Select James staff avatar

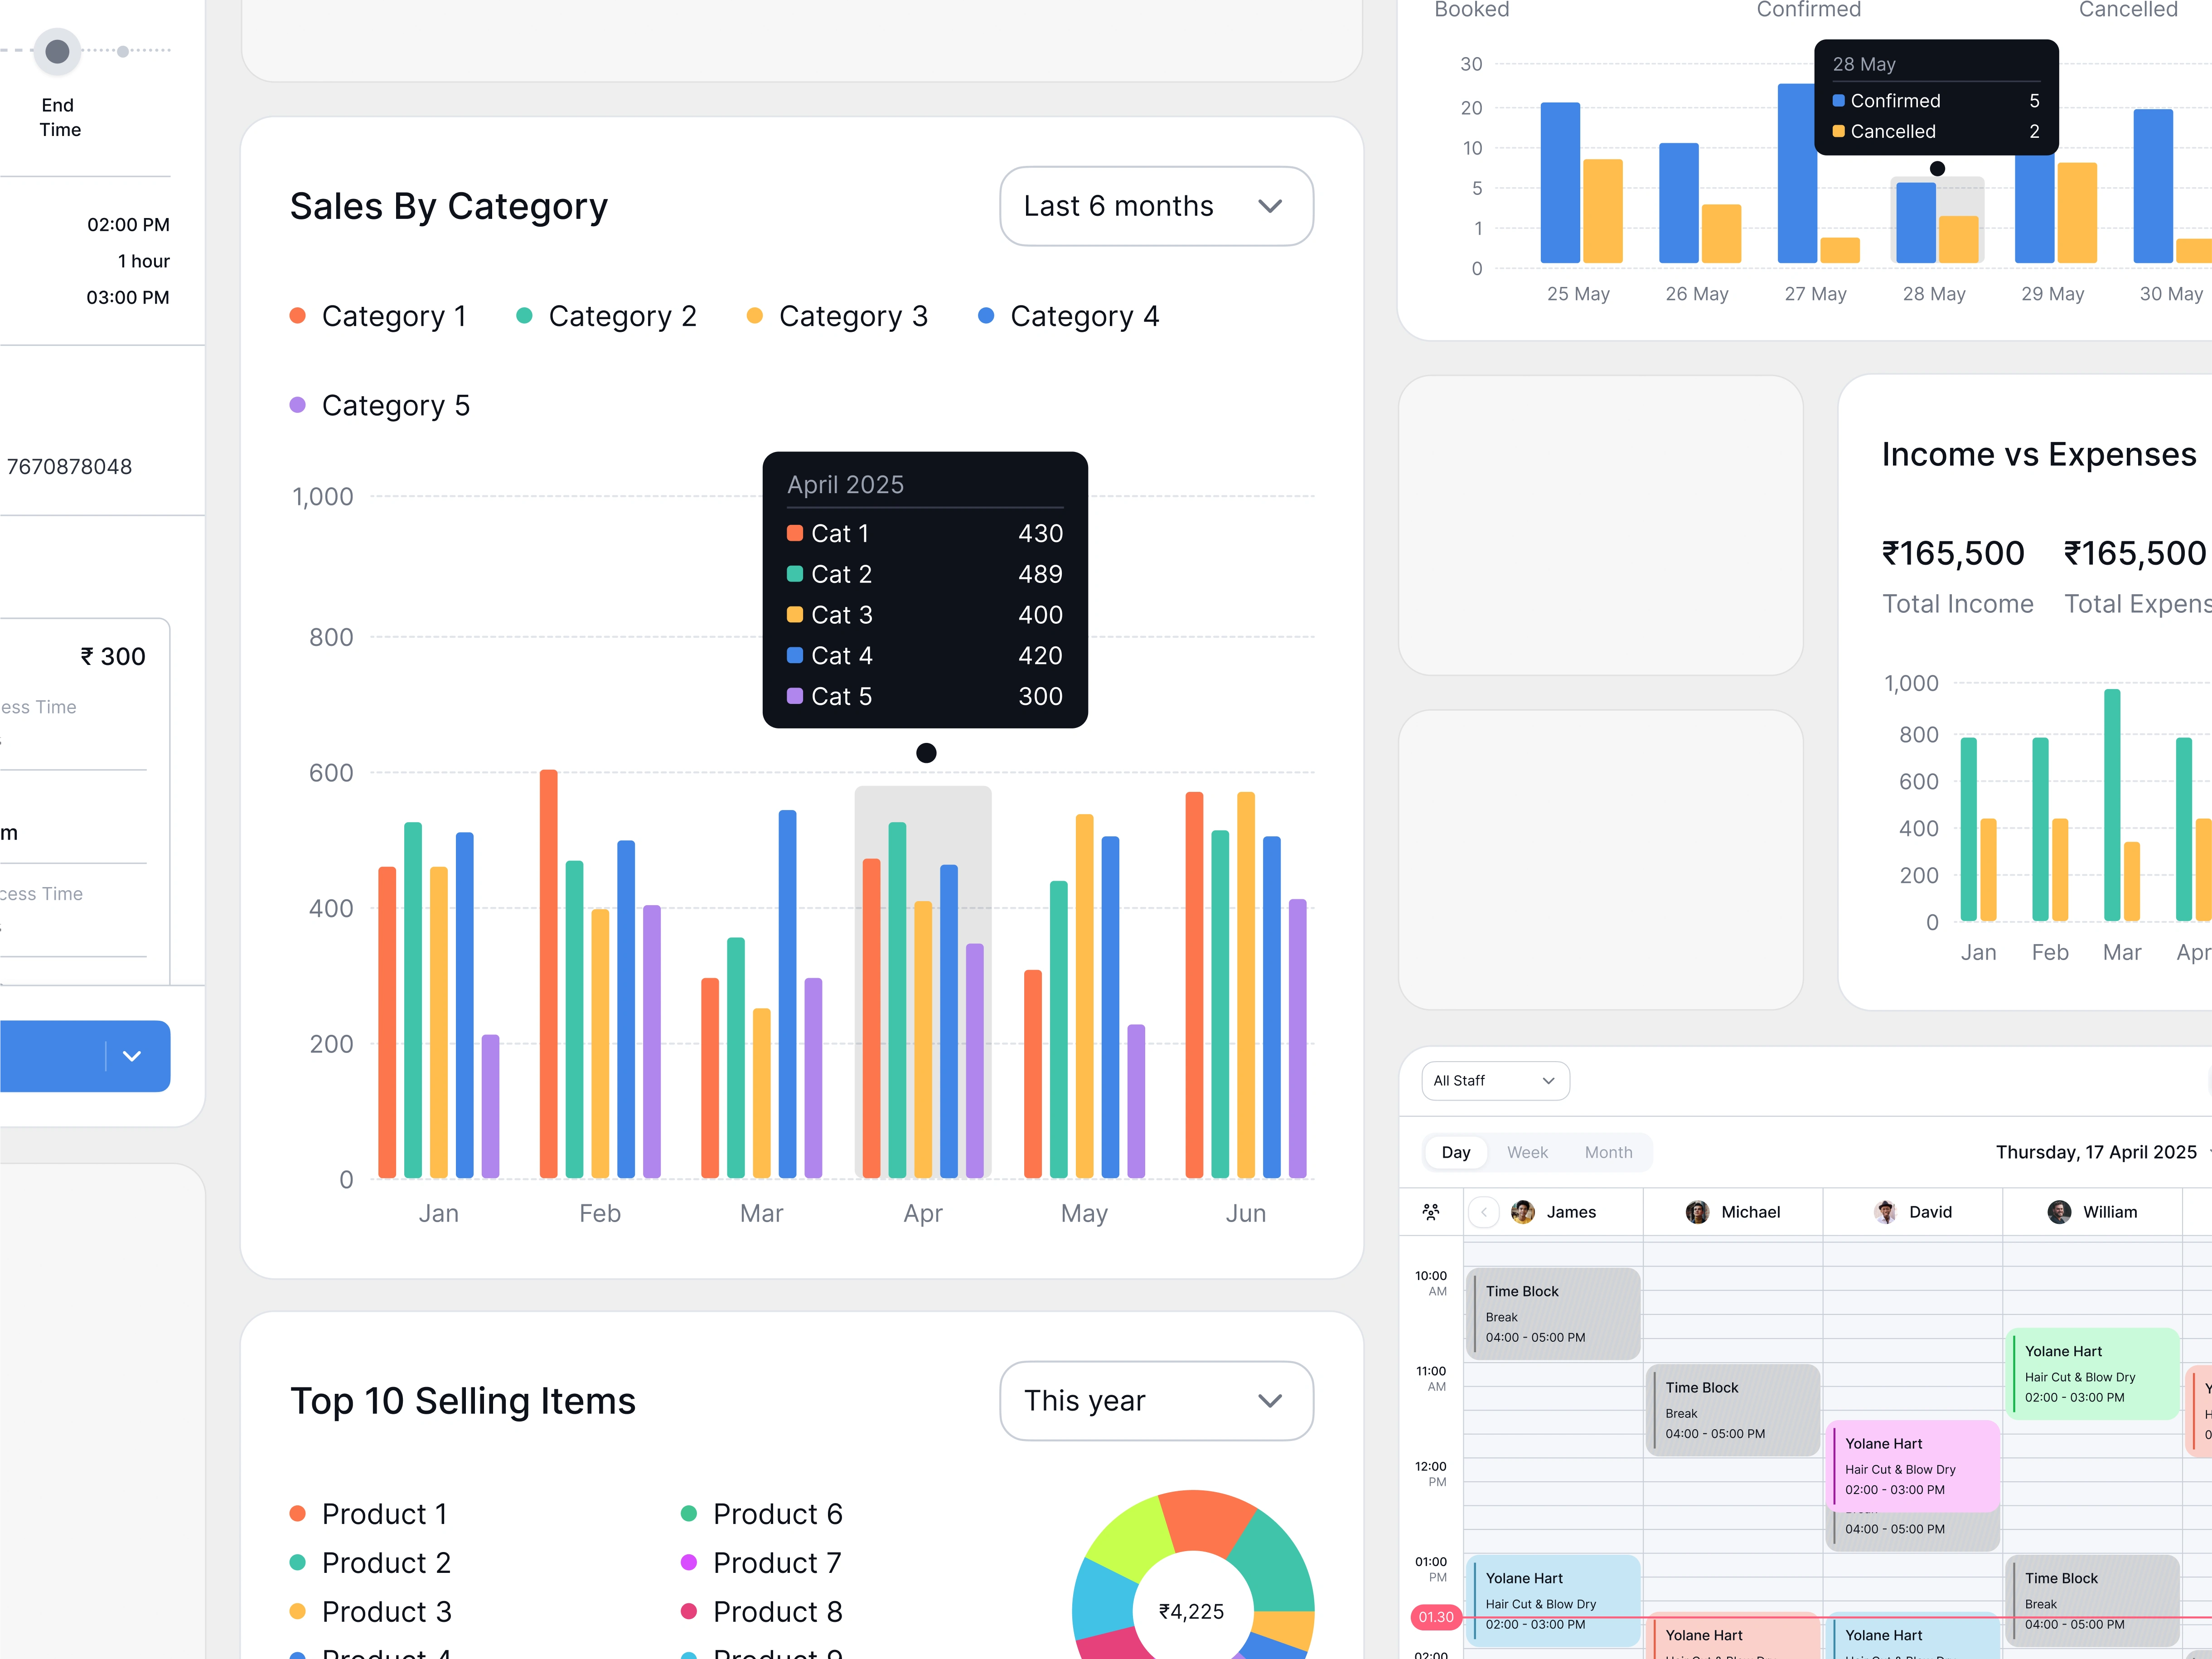point(1523,1212)
